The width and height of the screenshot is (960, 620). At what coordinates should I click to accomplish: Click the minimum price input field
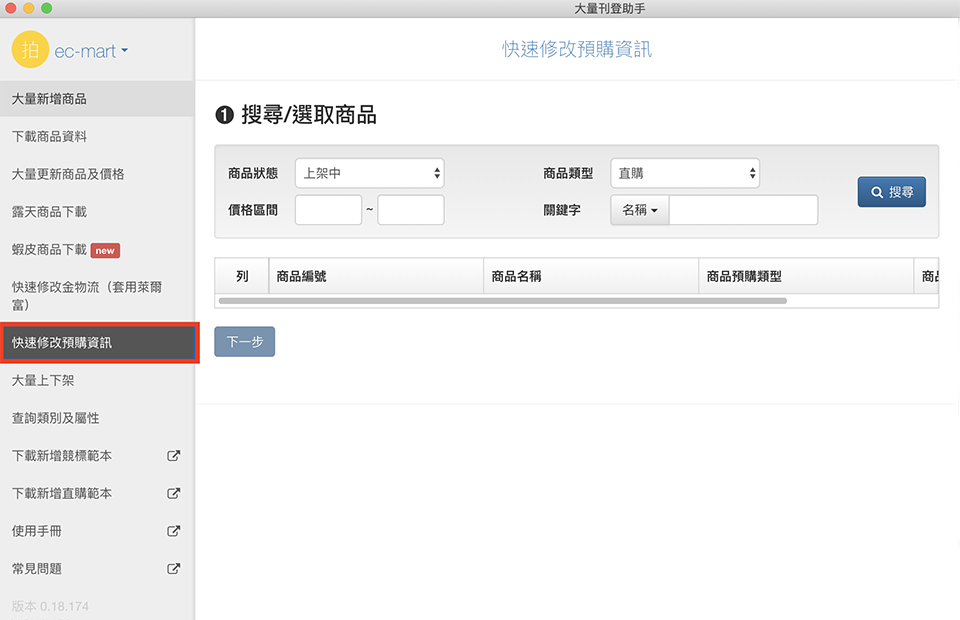coord(328,210)
